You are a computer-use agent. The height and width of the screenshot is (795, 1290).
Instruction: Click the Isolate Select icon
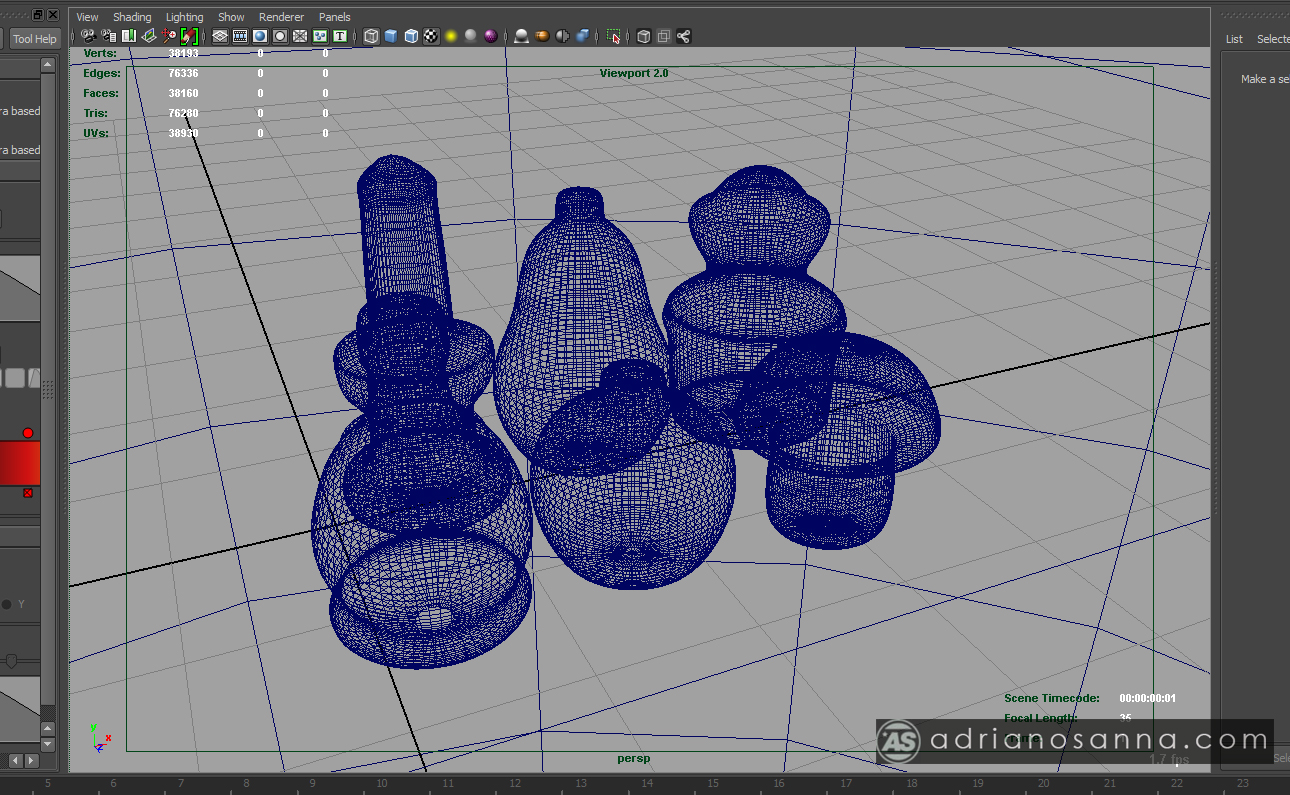[x=614, y=36]
